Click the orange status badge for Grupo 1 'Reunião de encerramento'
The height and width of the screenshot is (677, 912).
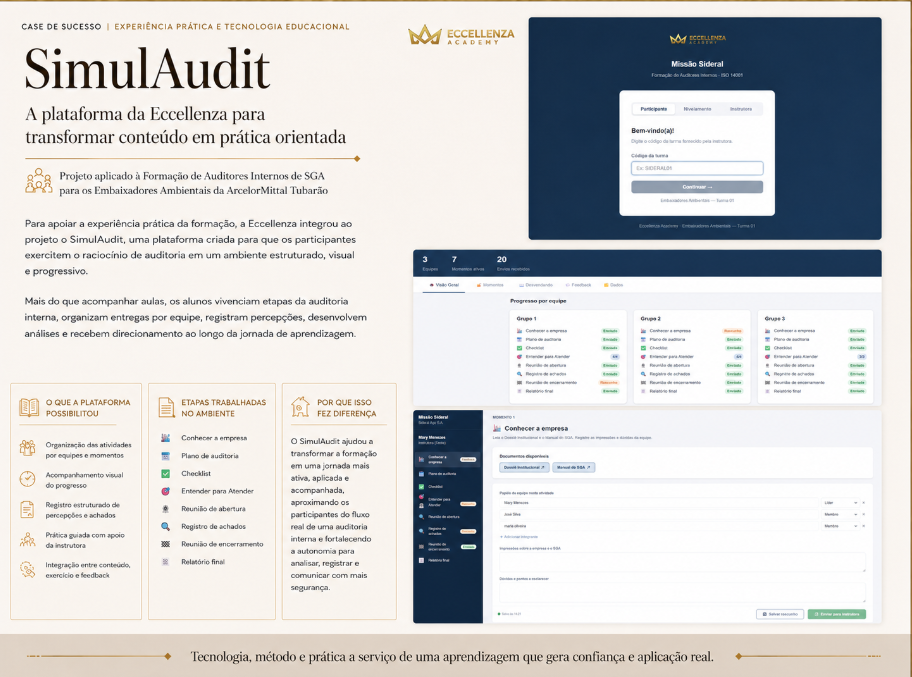tap(609, 383)
